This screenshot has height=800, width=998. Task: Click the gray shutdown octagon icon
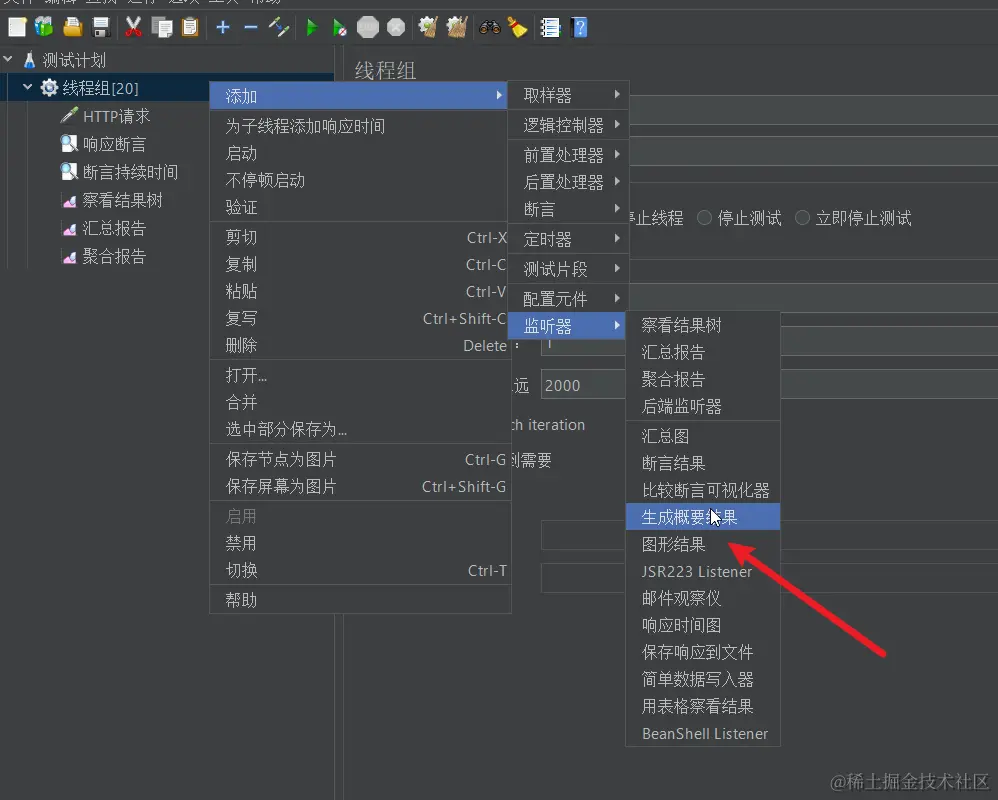(x=394, y=27)
